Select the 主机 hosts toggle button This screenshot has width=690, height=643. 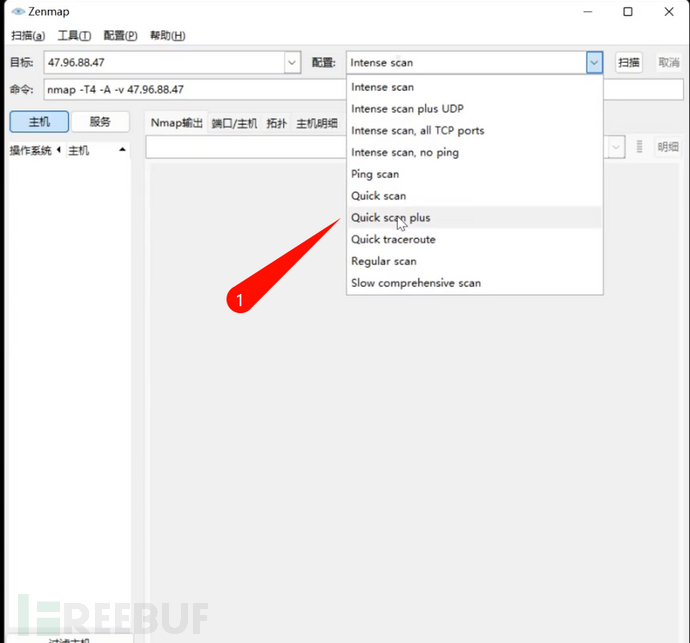39,121
